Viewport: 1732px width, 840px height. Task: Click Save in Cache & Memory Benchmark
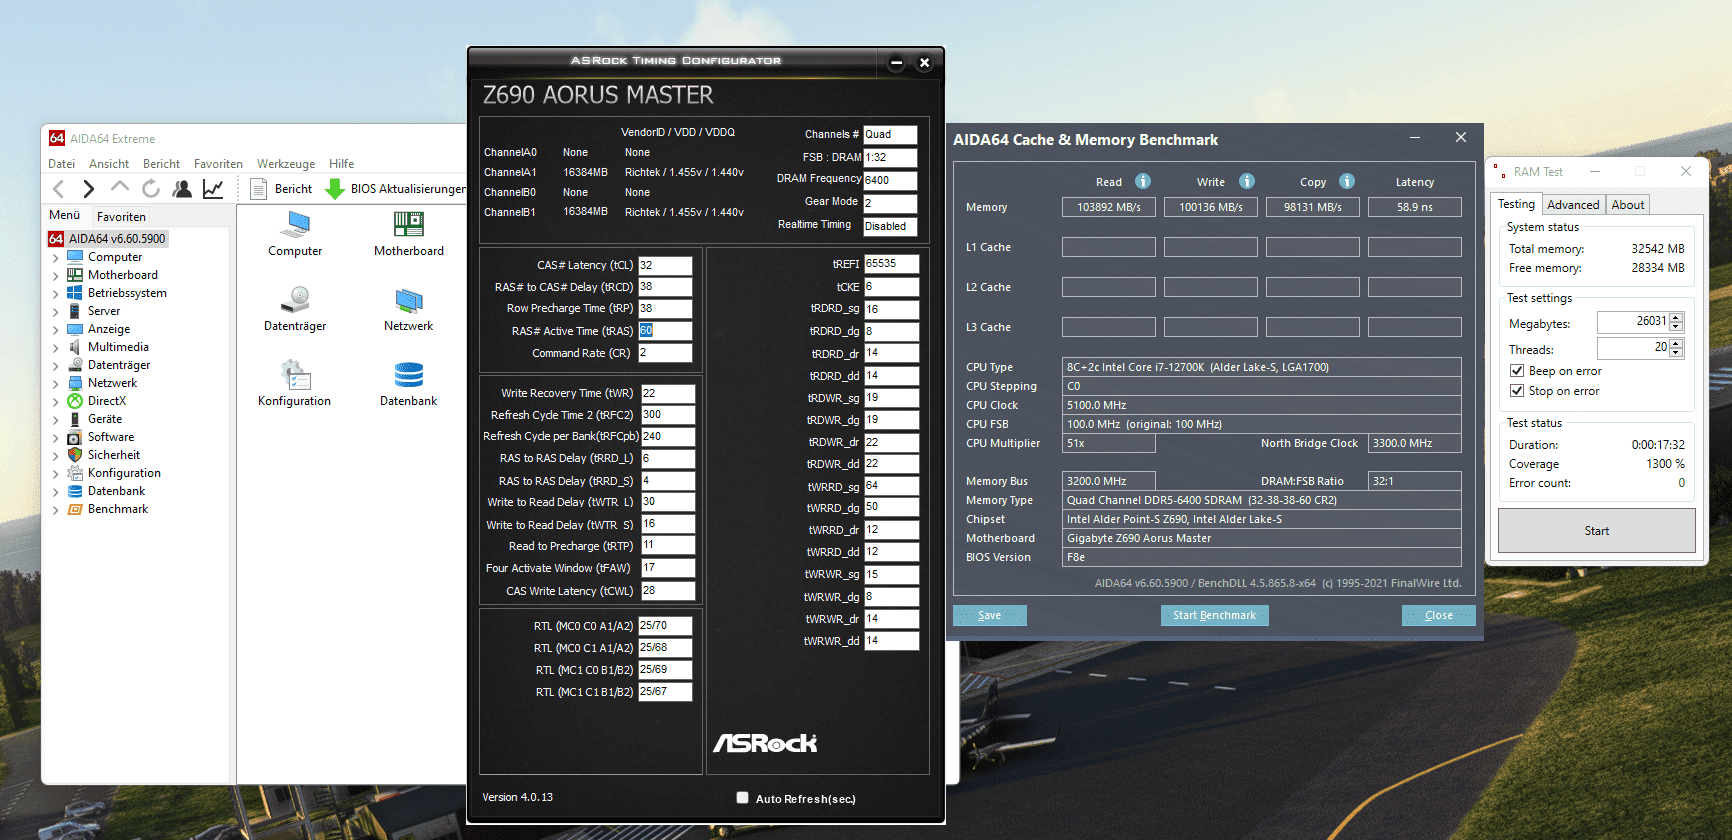click(x=989, y=615)
